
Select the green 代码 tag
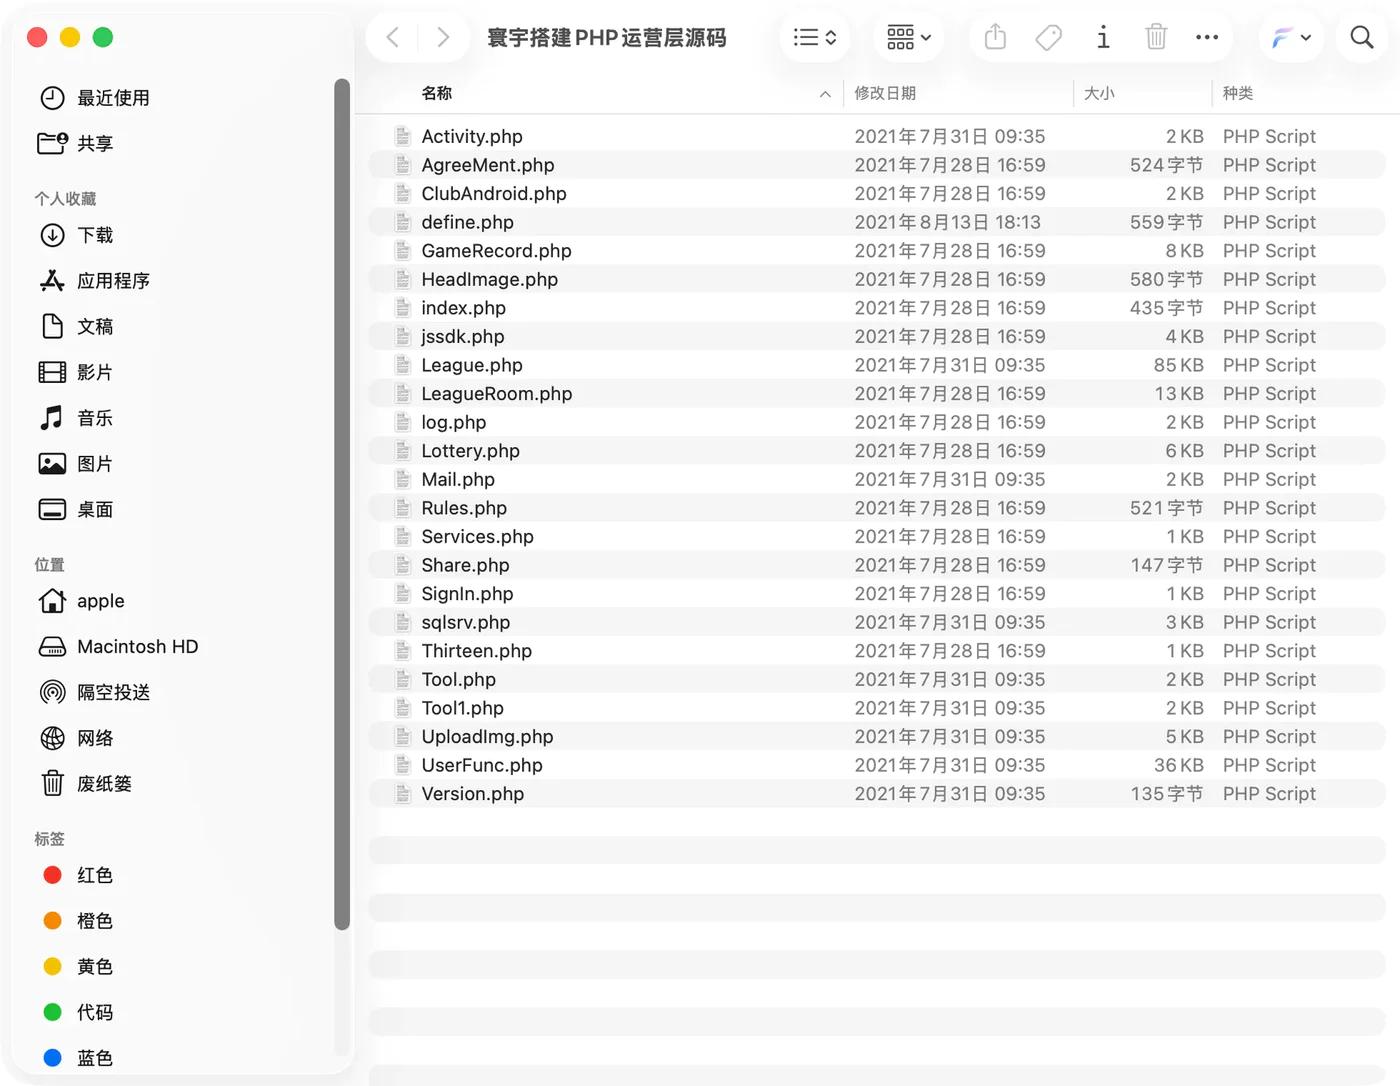point(78,1013)
